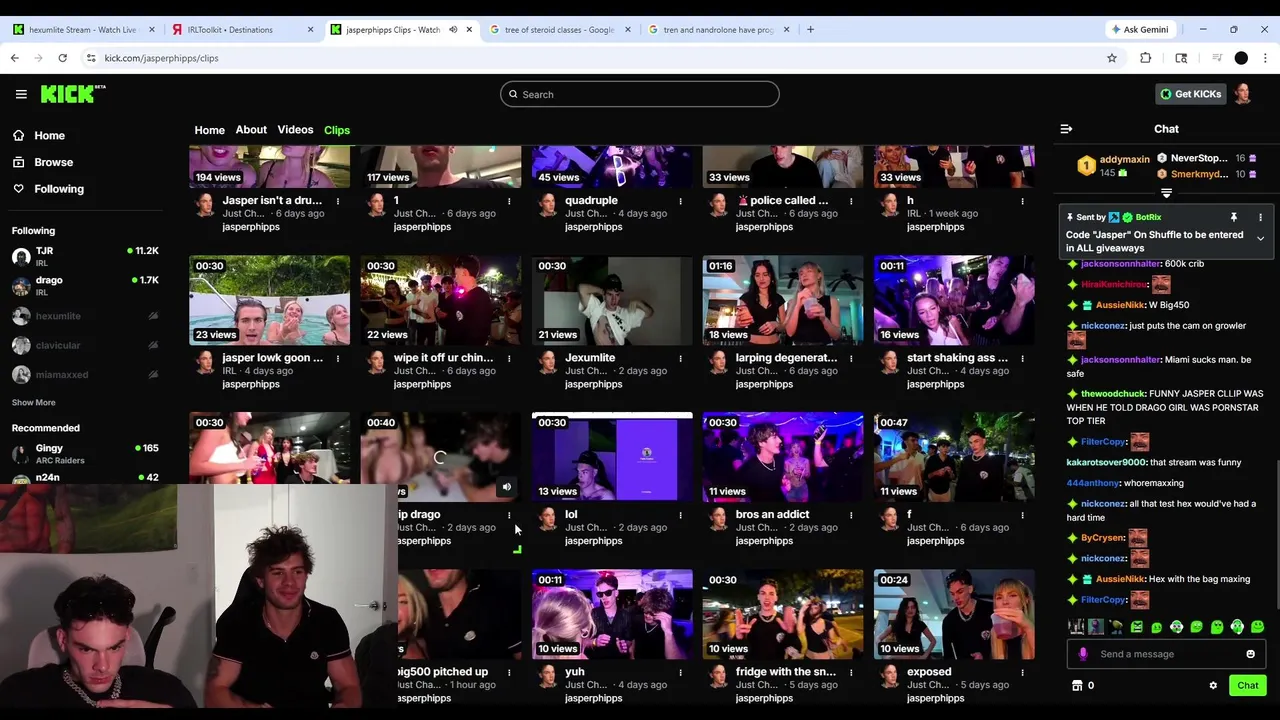Expand the gift leaderboard handle
1280x720 pixels.
pyautogui.click(x=1166, y=193)
